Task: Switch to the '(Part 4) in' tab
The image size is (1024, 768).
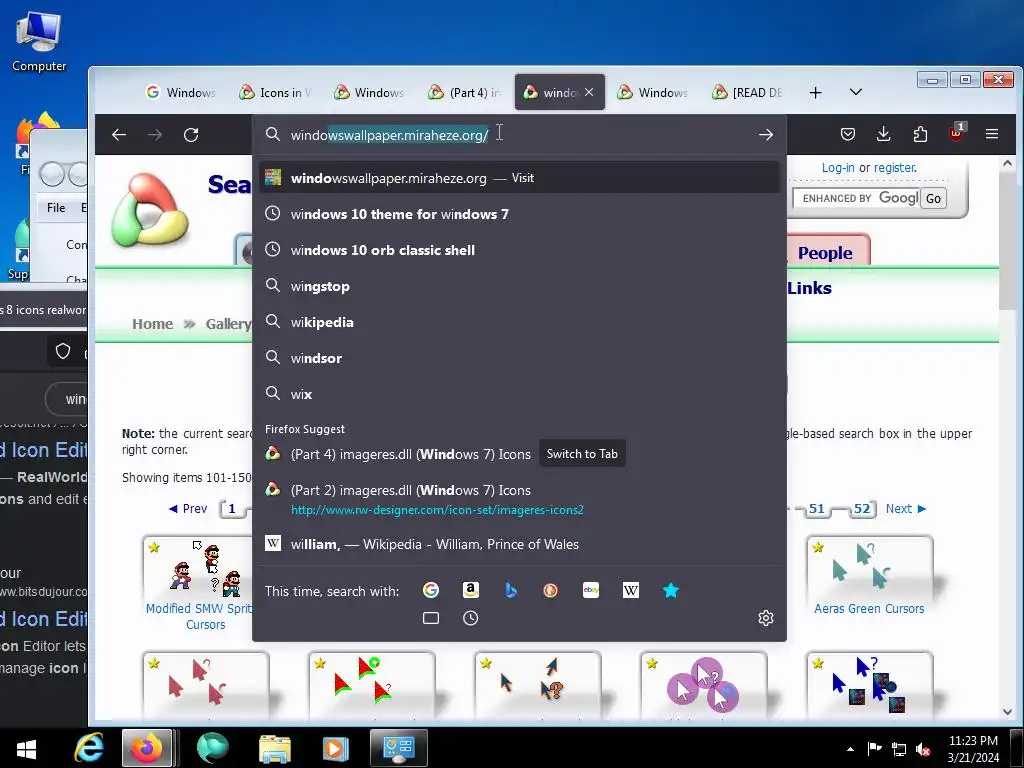Action: pyautogui.click(x=464, y=93)
